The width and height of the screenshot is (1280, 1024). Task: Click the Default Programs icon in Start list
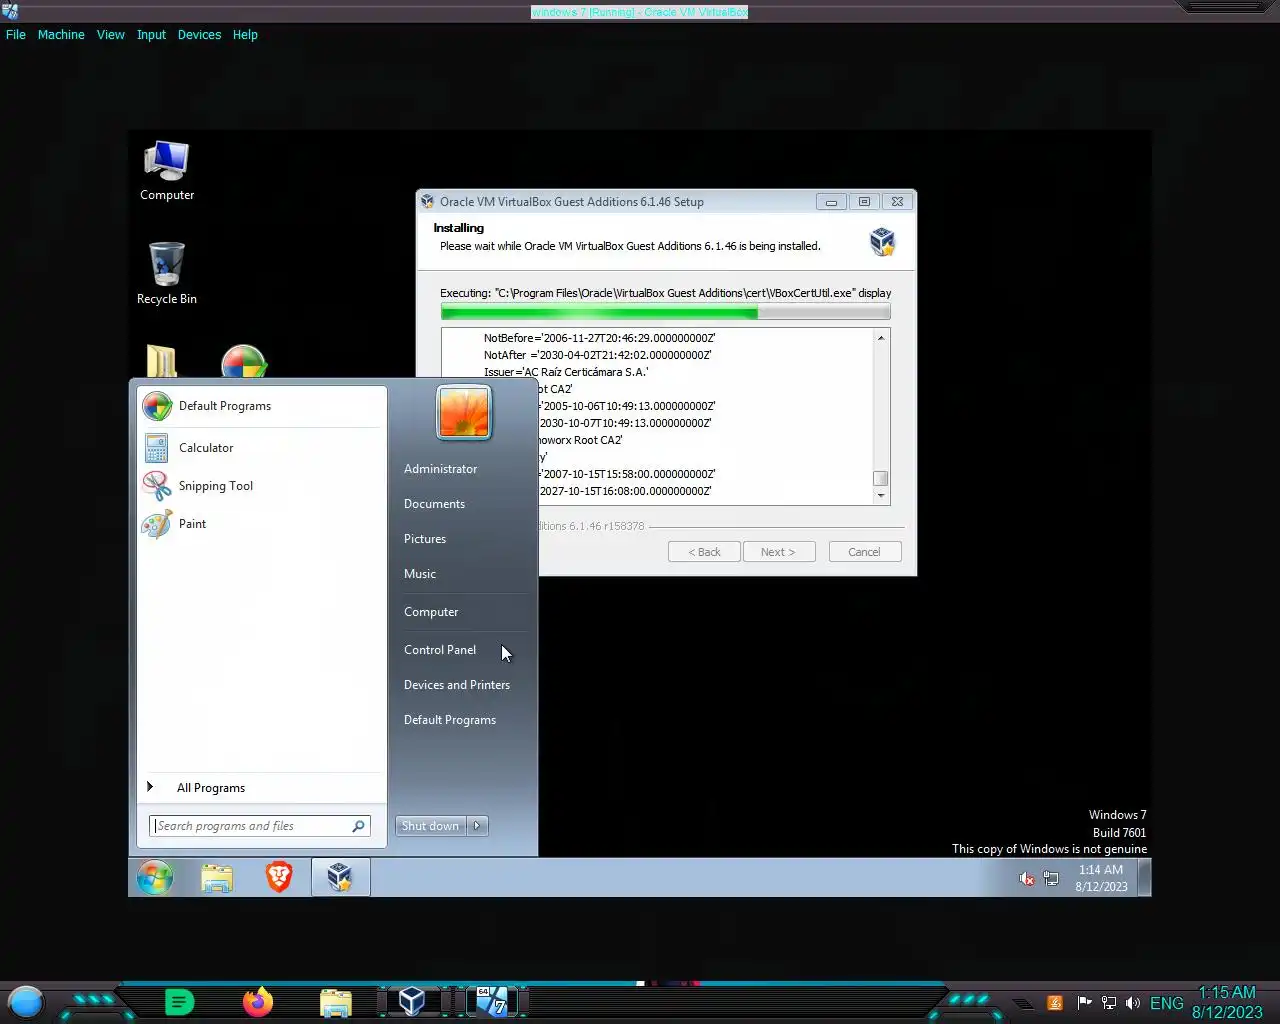tap(157, 406)
